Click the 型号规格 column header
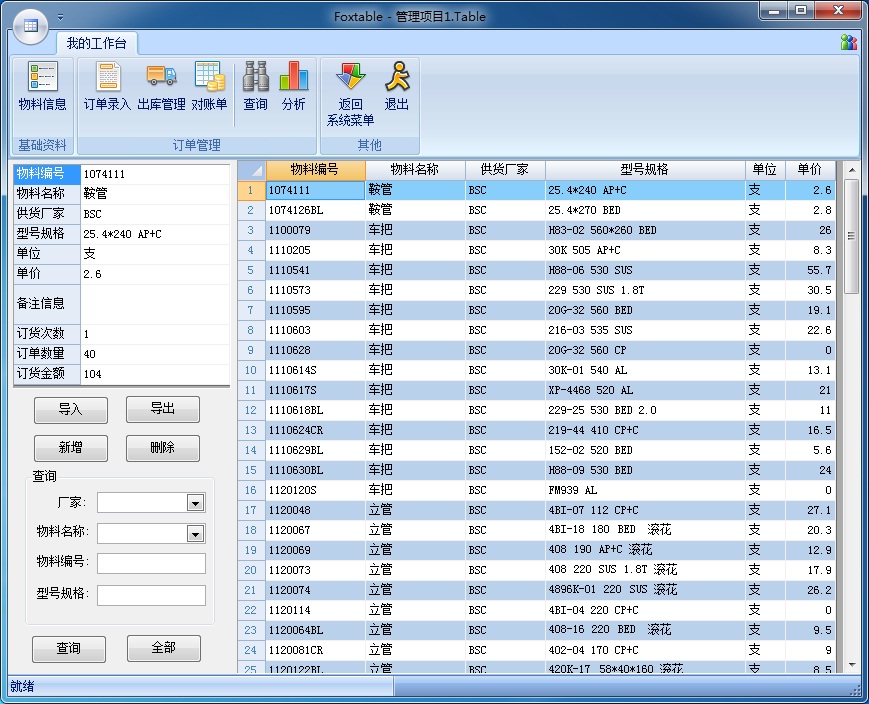The image size is (869, 704). tap(645, 170)
